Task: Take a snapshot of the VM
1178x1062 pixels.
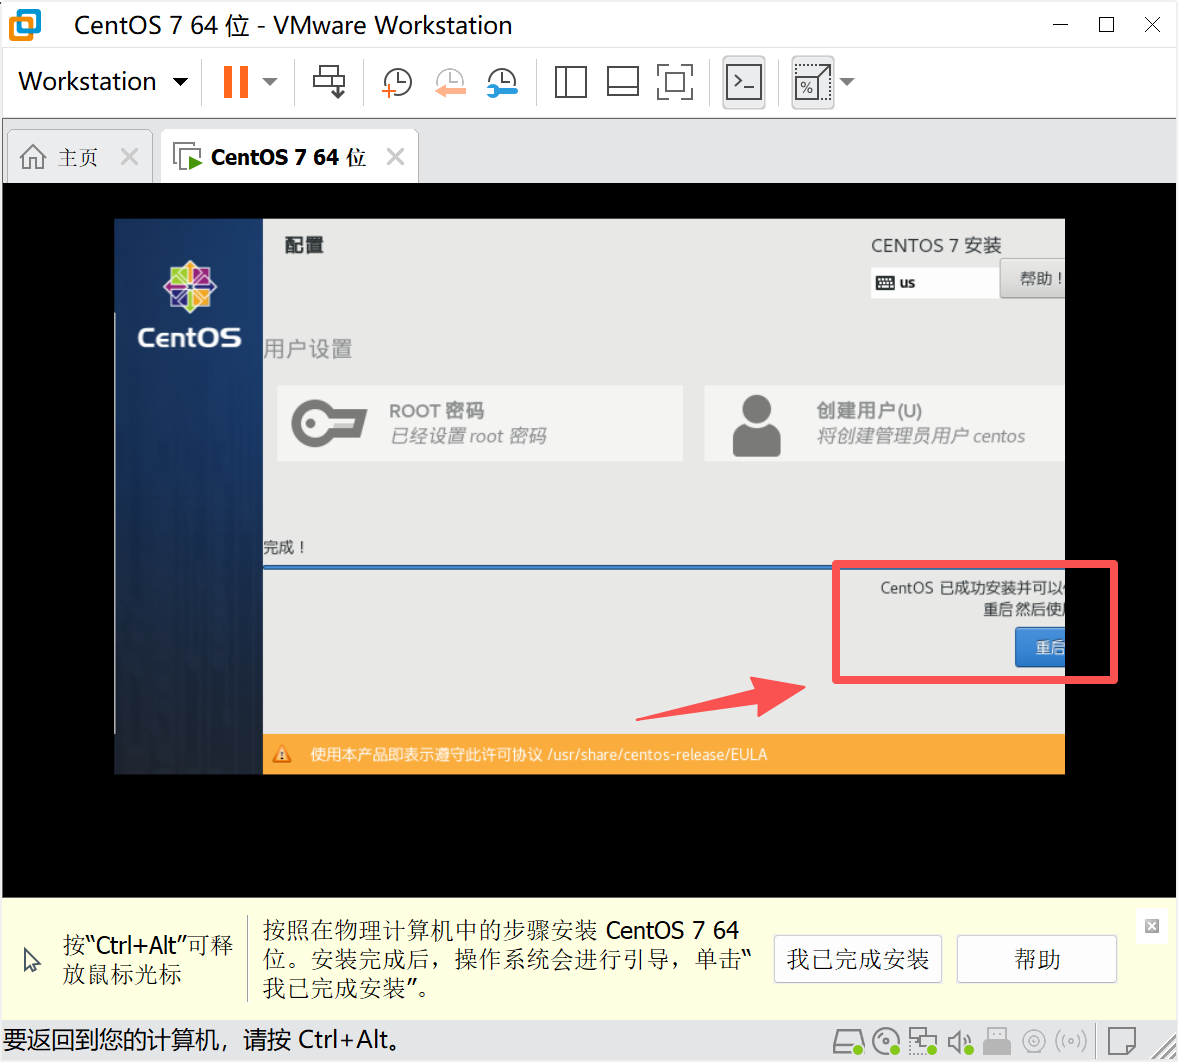Action: click(x=397, y=82)
